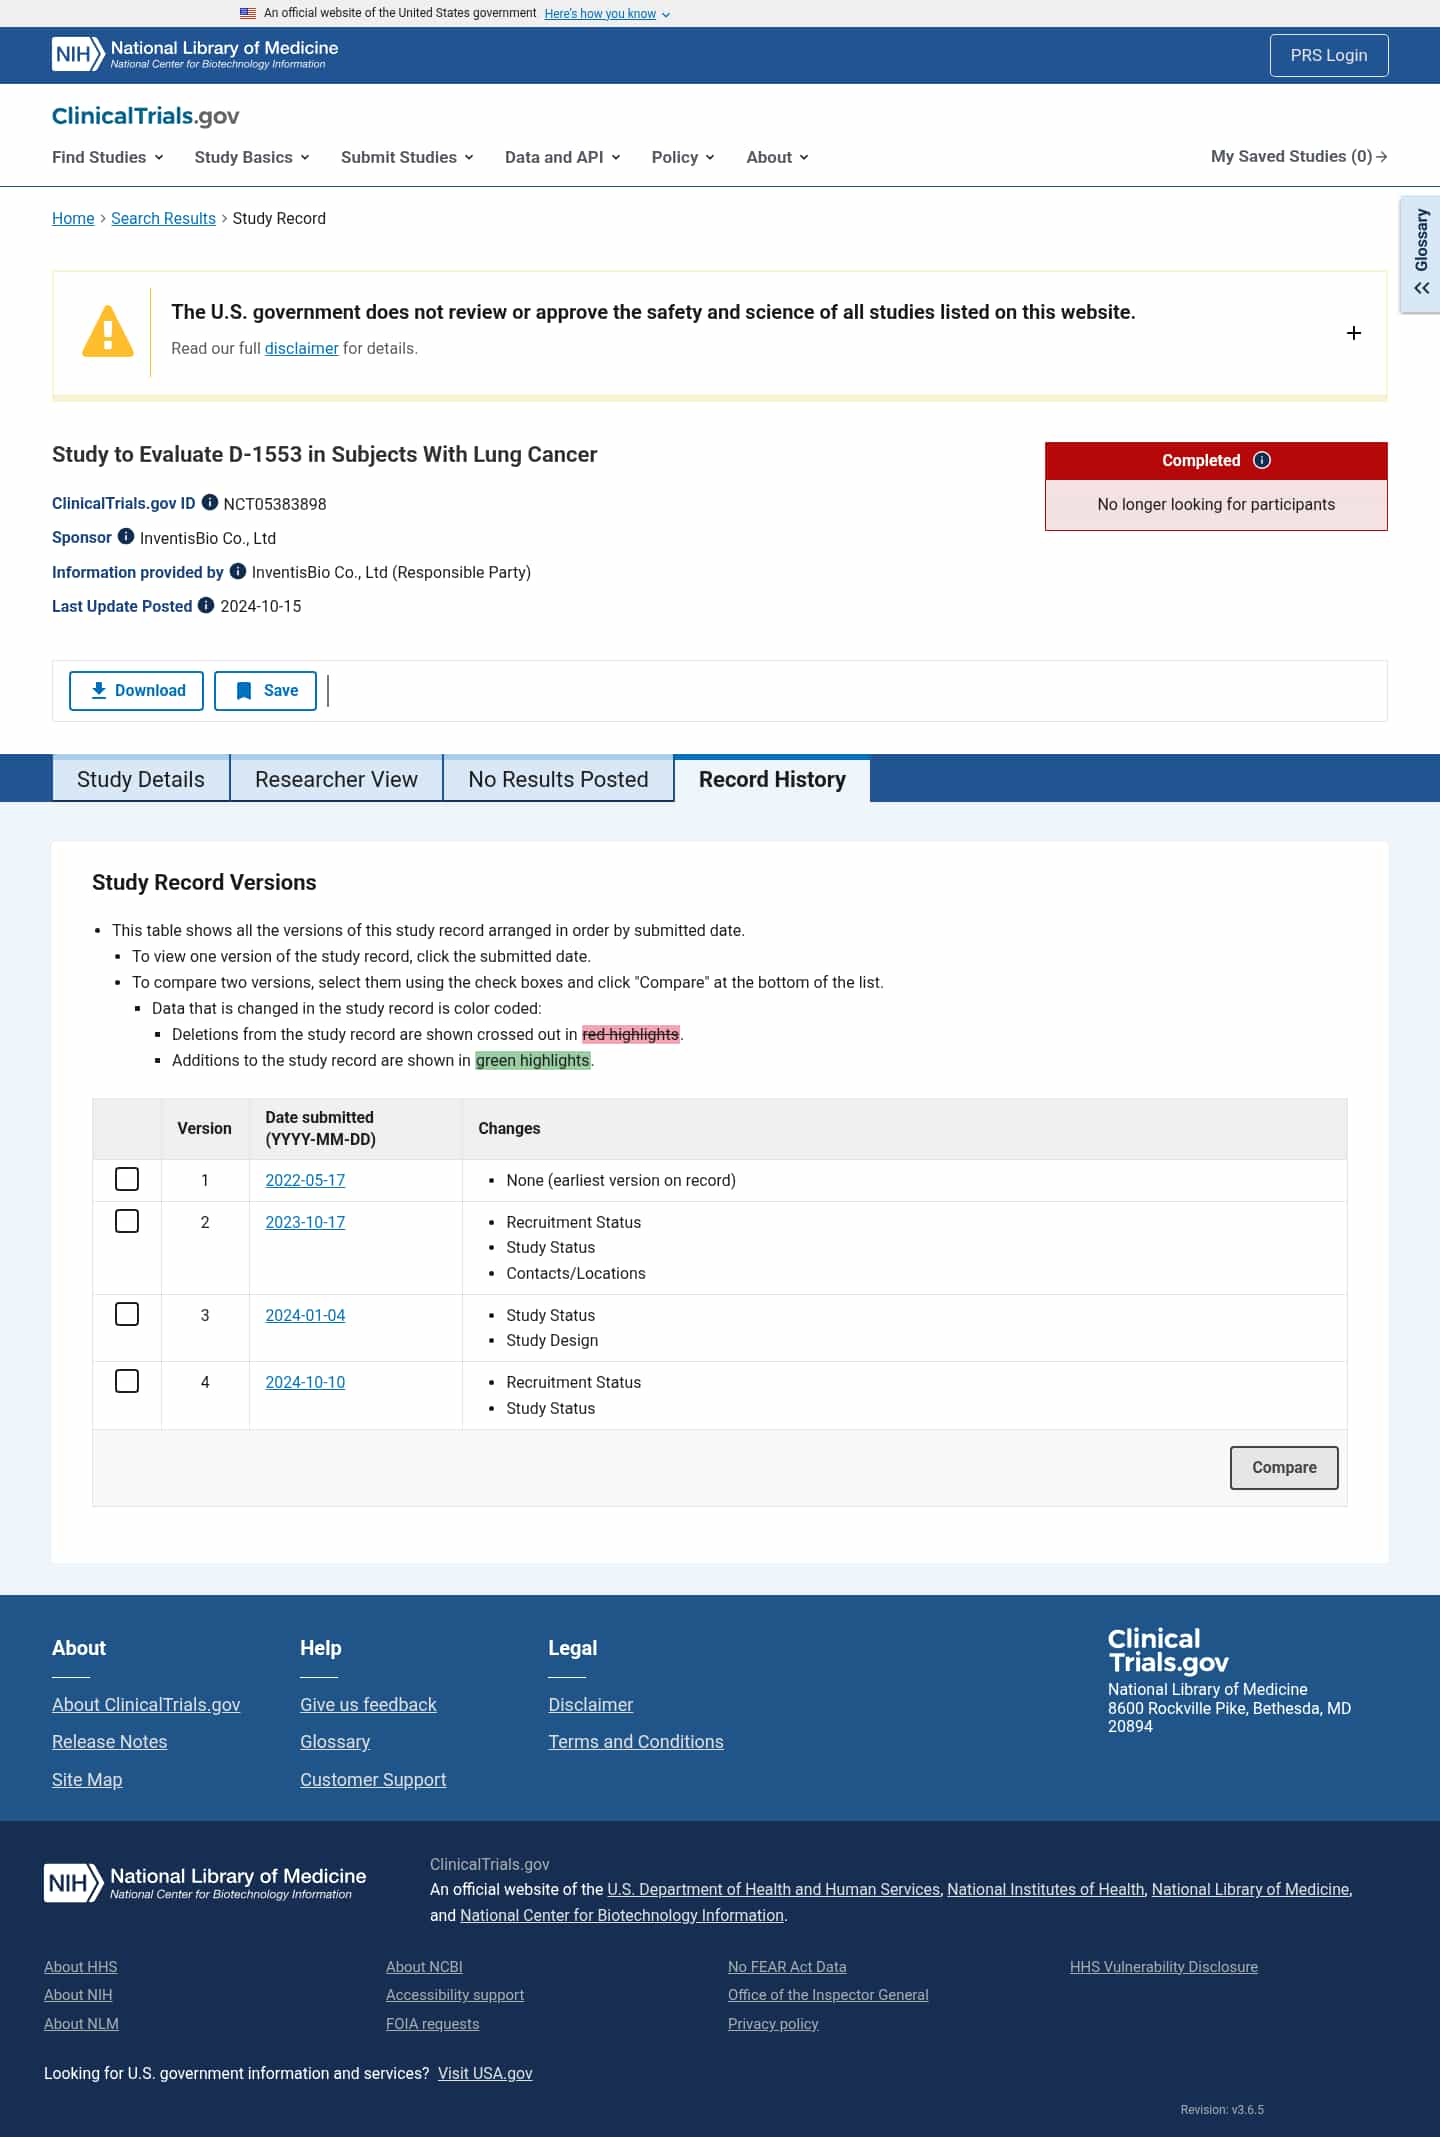This screenshot has height=2137, width=1440.
Task: Visit USA.gov link
Action: tap(485, 2073)
